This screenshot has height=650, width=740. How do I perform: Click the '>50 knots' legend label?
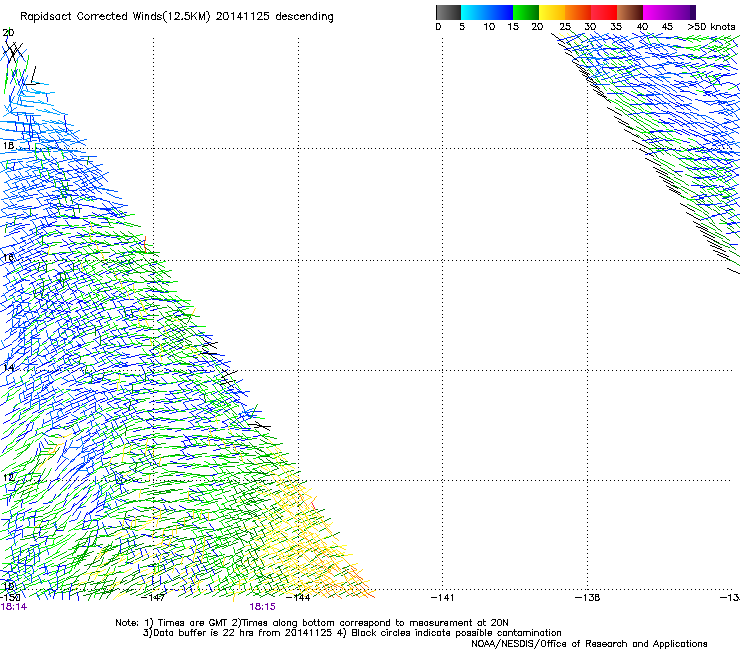(711, 27)
